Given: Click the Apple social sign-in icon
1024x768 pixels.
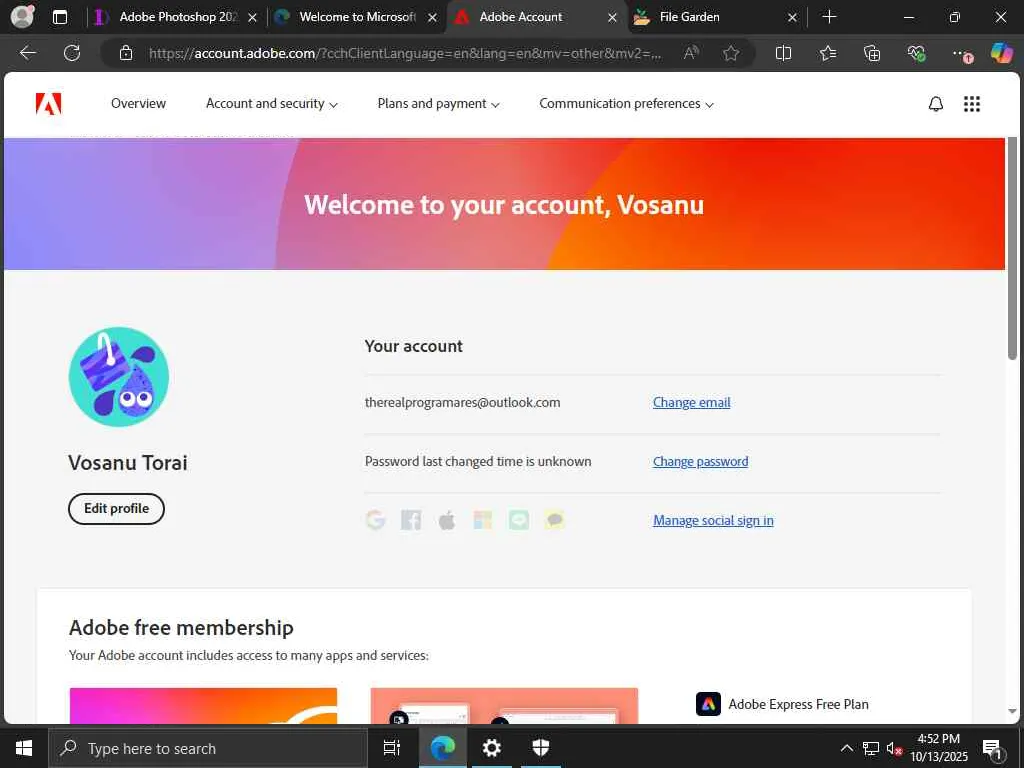Looking at the screenshot, I should [x=447, y=520].
